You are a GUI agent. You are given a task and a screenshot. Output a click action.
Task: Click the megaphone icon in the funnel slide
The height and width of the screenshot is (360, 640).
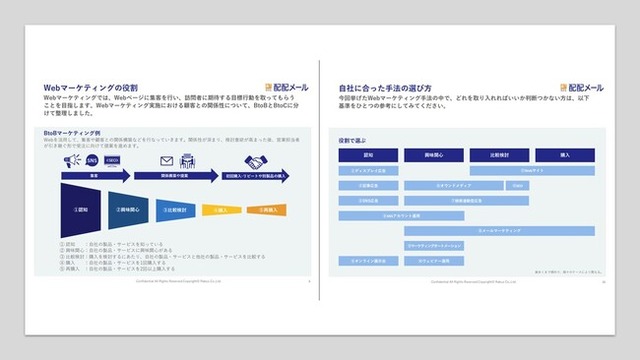point(72,160)
